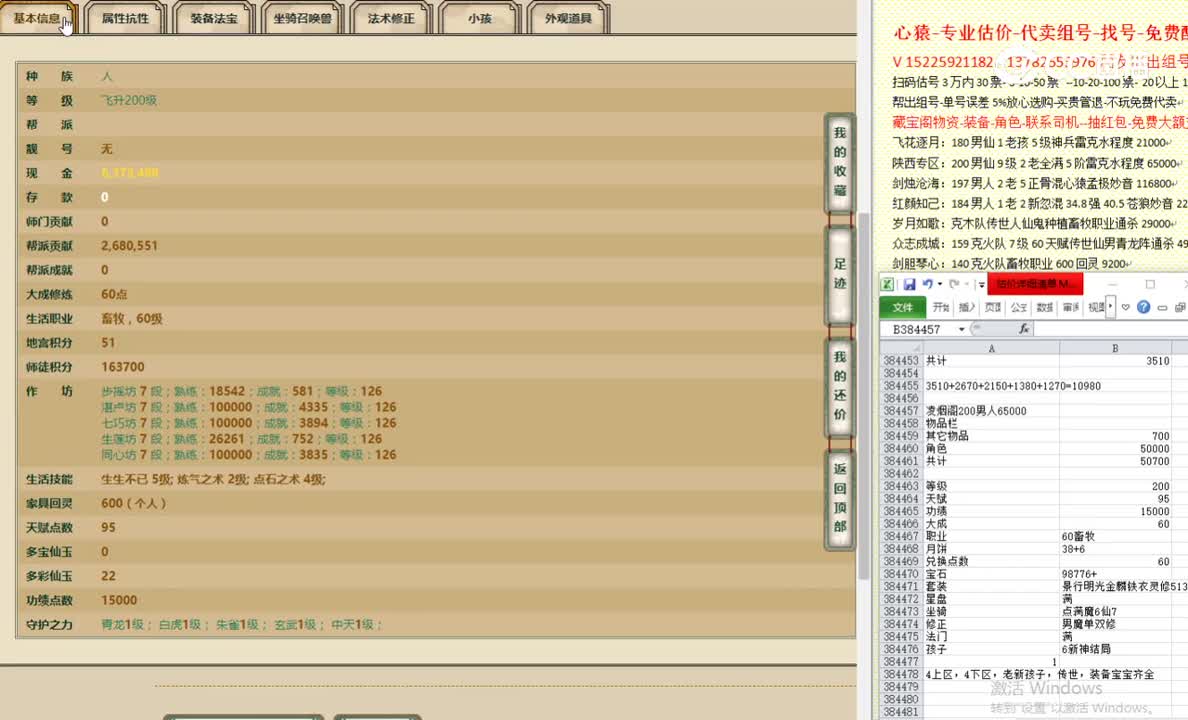
Task: Click the 点满魔6仙7 cell
Action: 1115,612
